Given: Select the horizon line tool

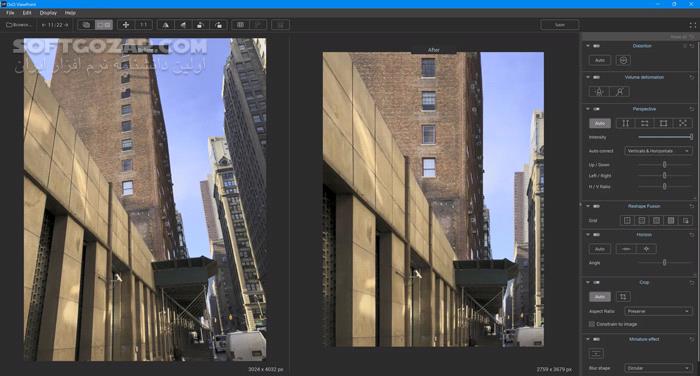Looking at the screenshot, I should [x=626, y=249].
